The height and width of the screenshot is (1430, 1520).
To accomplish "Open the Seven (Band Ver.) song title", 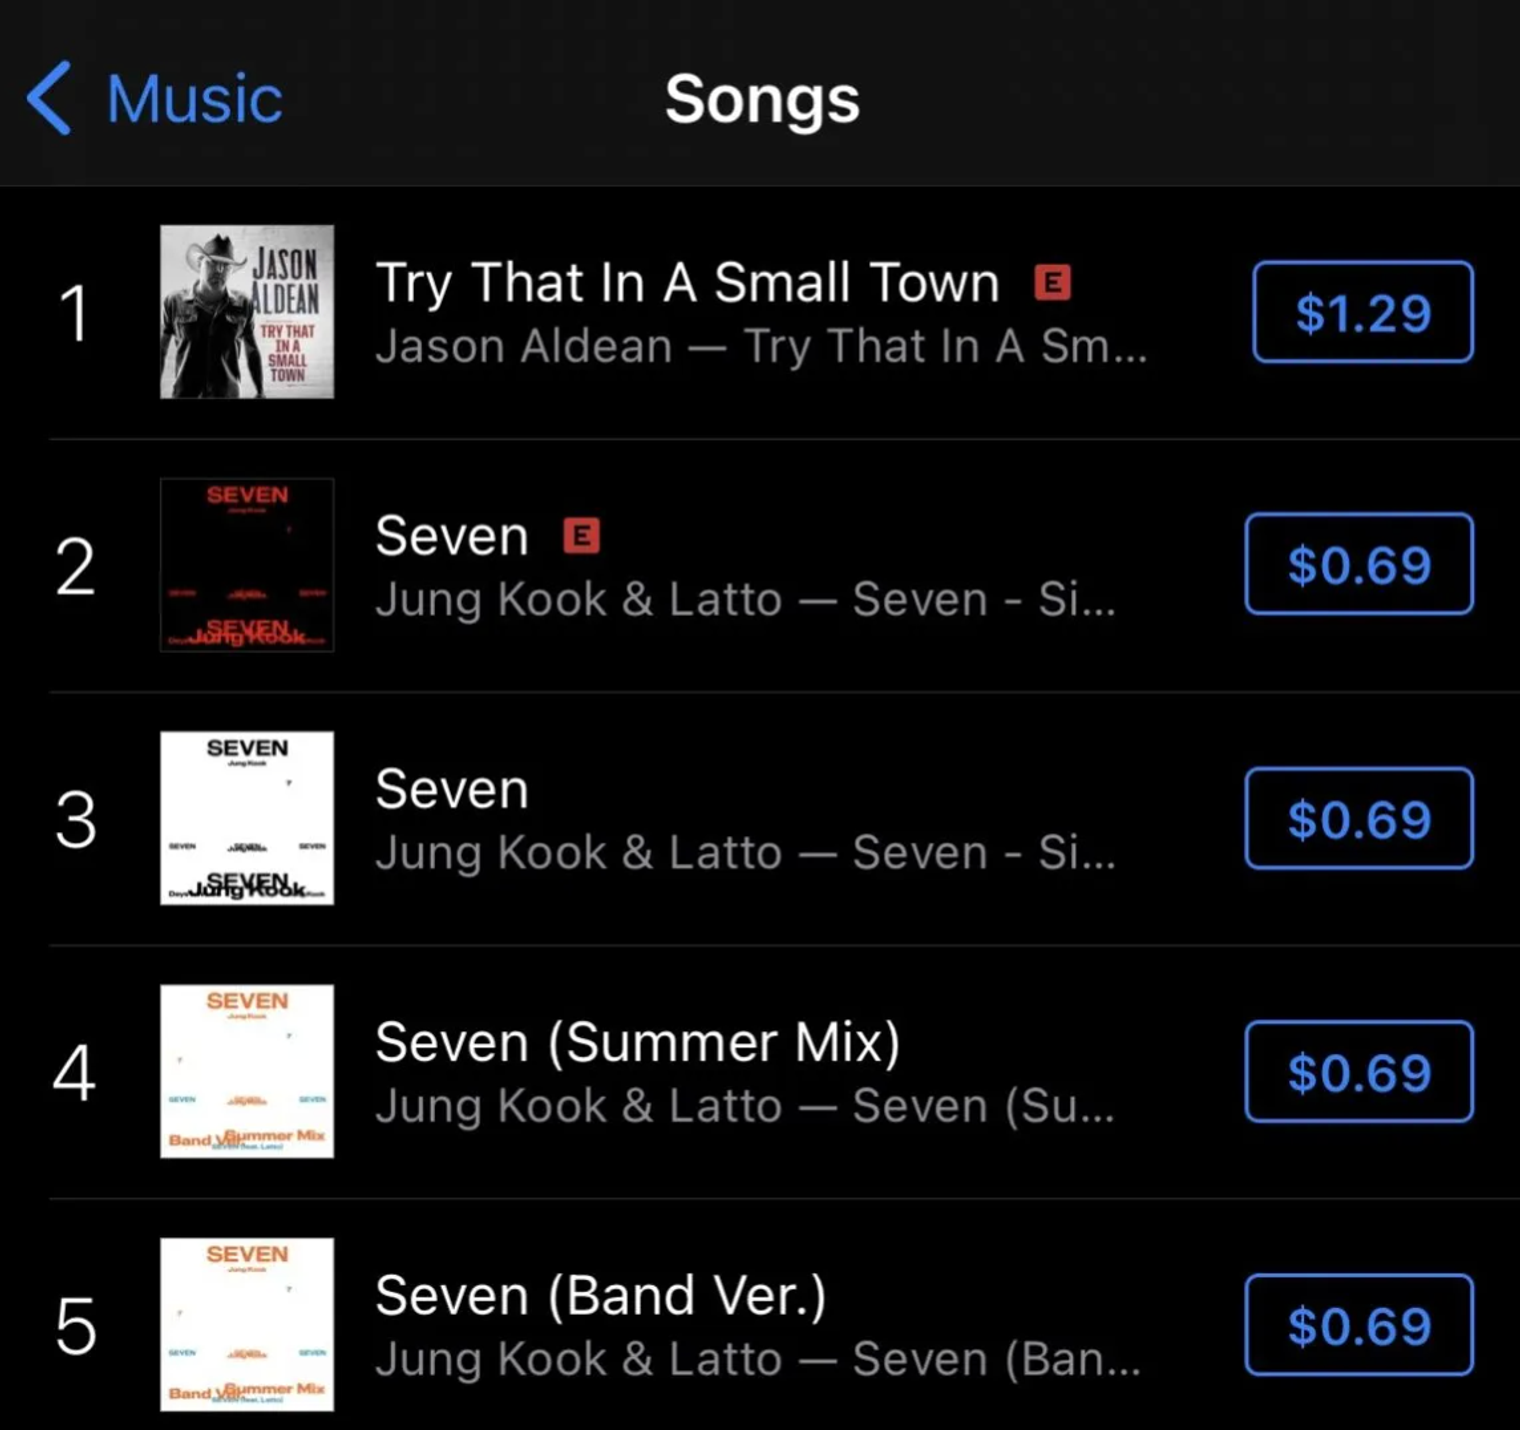I will [x=600, y=1296].
